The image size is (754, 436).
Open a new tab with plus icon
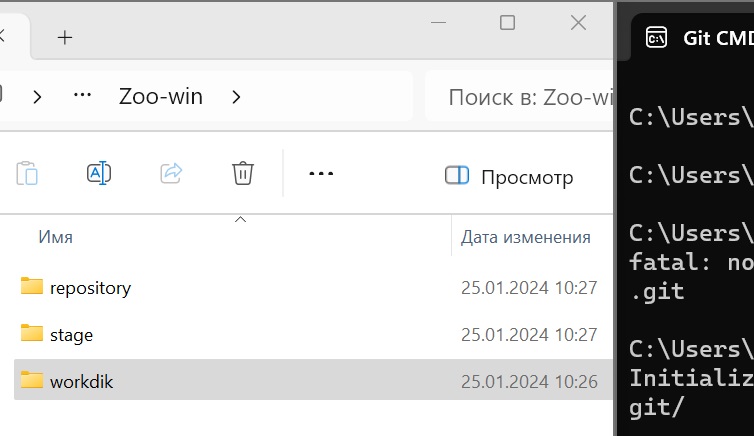65,37
